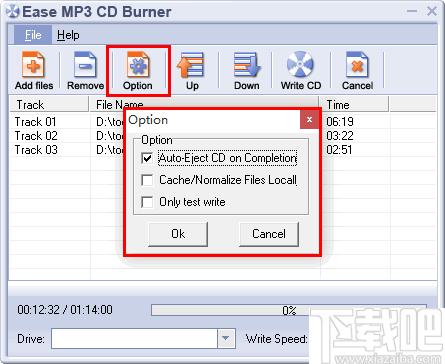Close the Ease MP3 CD Burner window
This screenshot has height=364, width=445.
(x=432, y=11)
